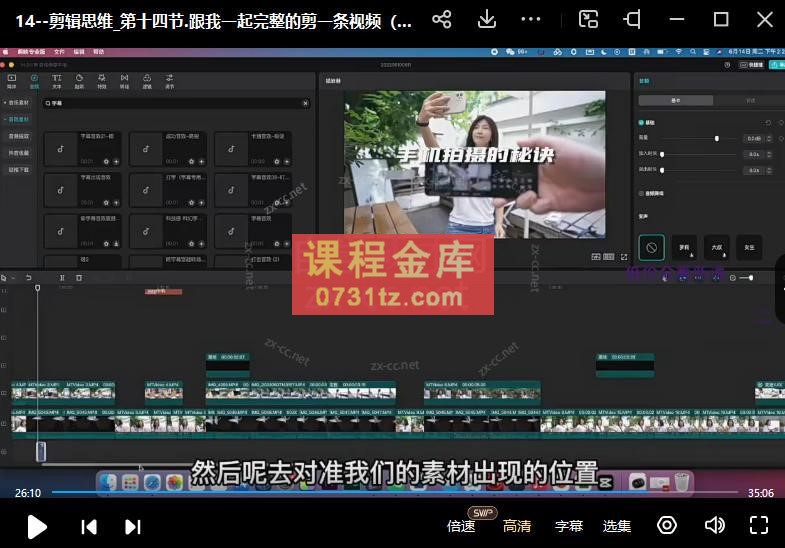This screenshot has width=785, height=548.
Task: Choose the 萝莉 voice changer
Action: tap(684, 247)
